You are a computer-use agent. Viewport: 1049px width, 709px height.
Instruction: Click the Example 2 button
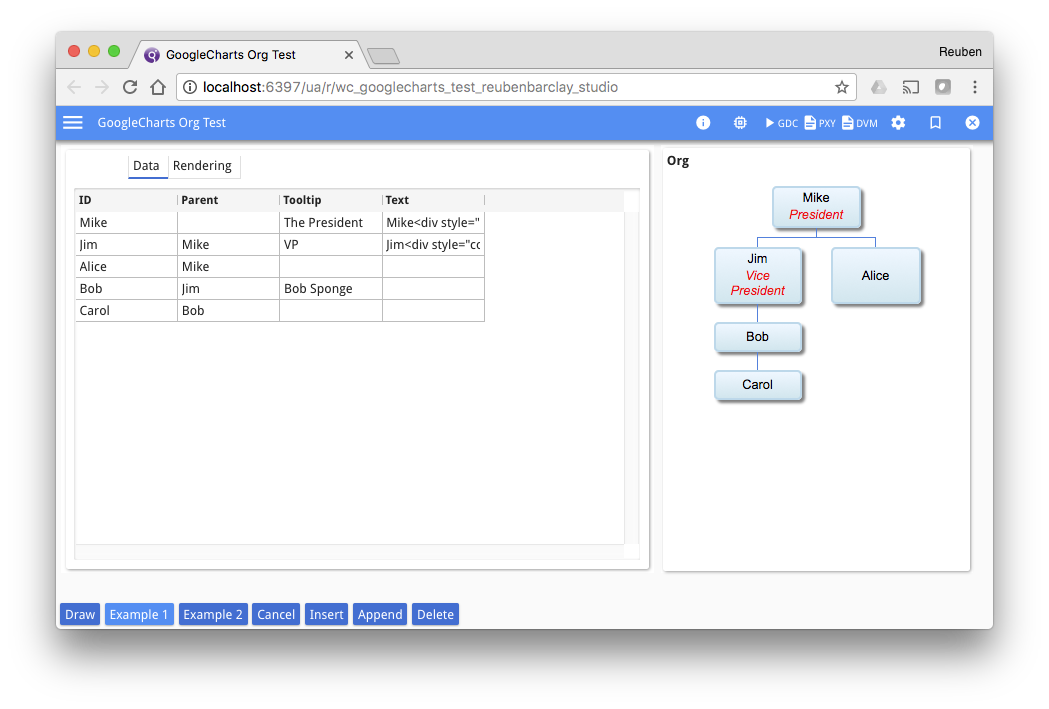click(x=213, y=613)
